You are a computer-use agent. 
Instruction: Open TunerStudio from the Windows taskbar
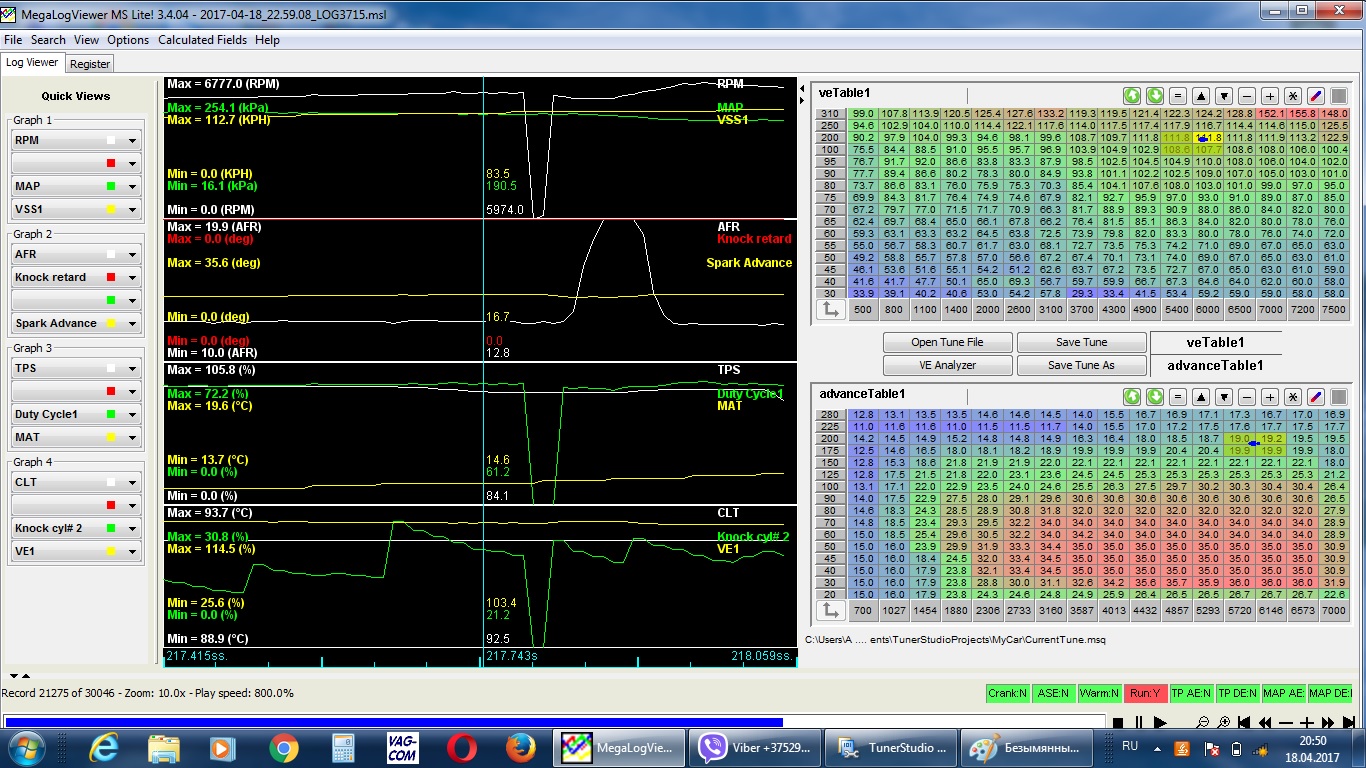891,747
